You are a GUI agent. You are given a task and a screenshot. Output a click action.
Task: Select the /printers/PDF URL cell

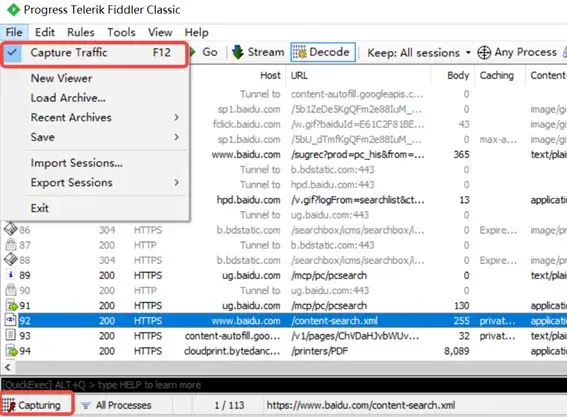tap(319, 351)
